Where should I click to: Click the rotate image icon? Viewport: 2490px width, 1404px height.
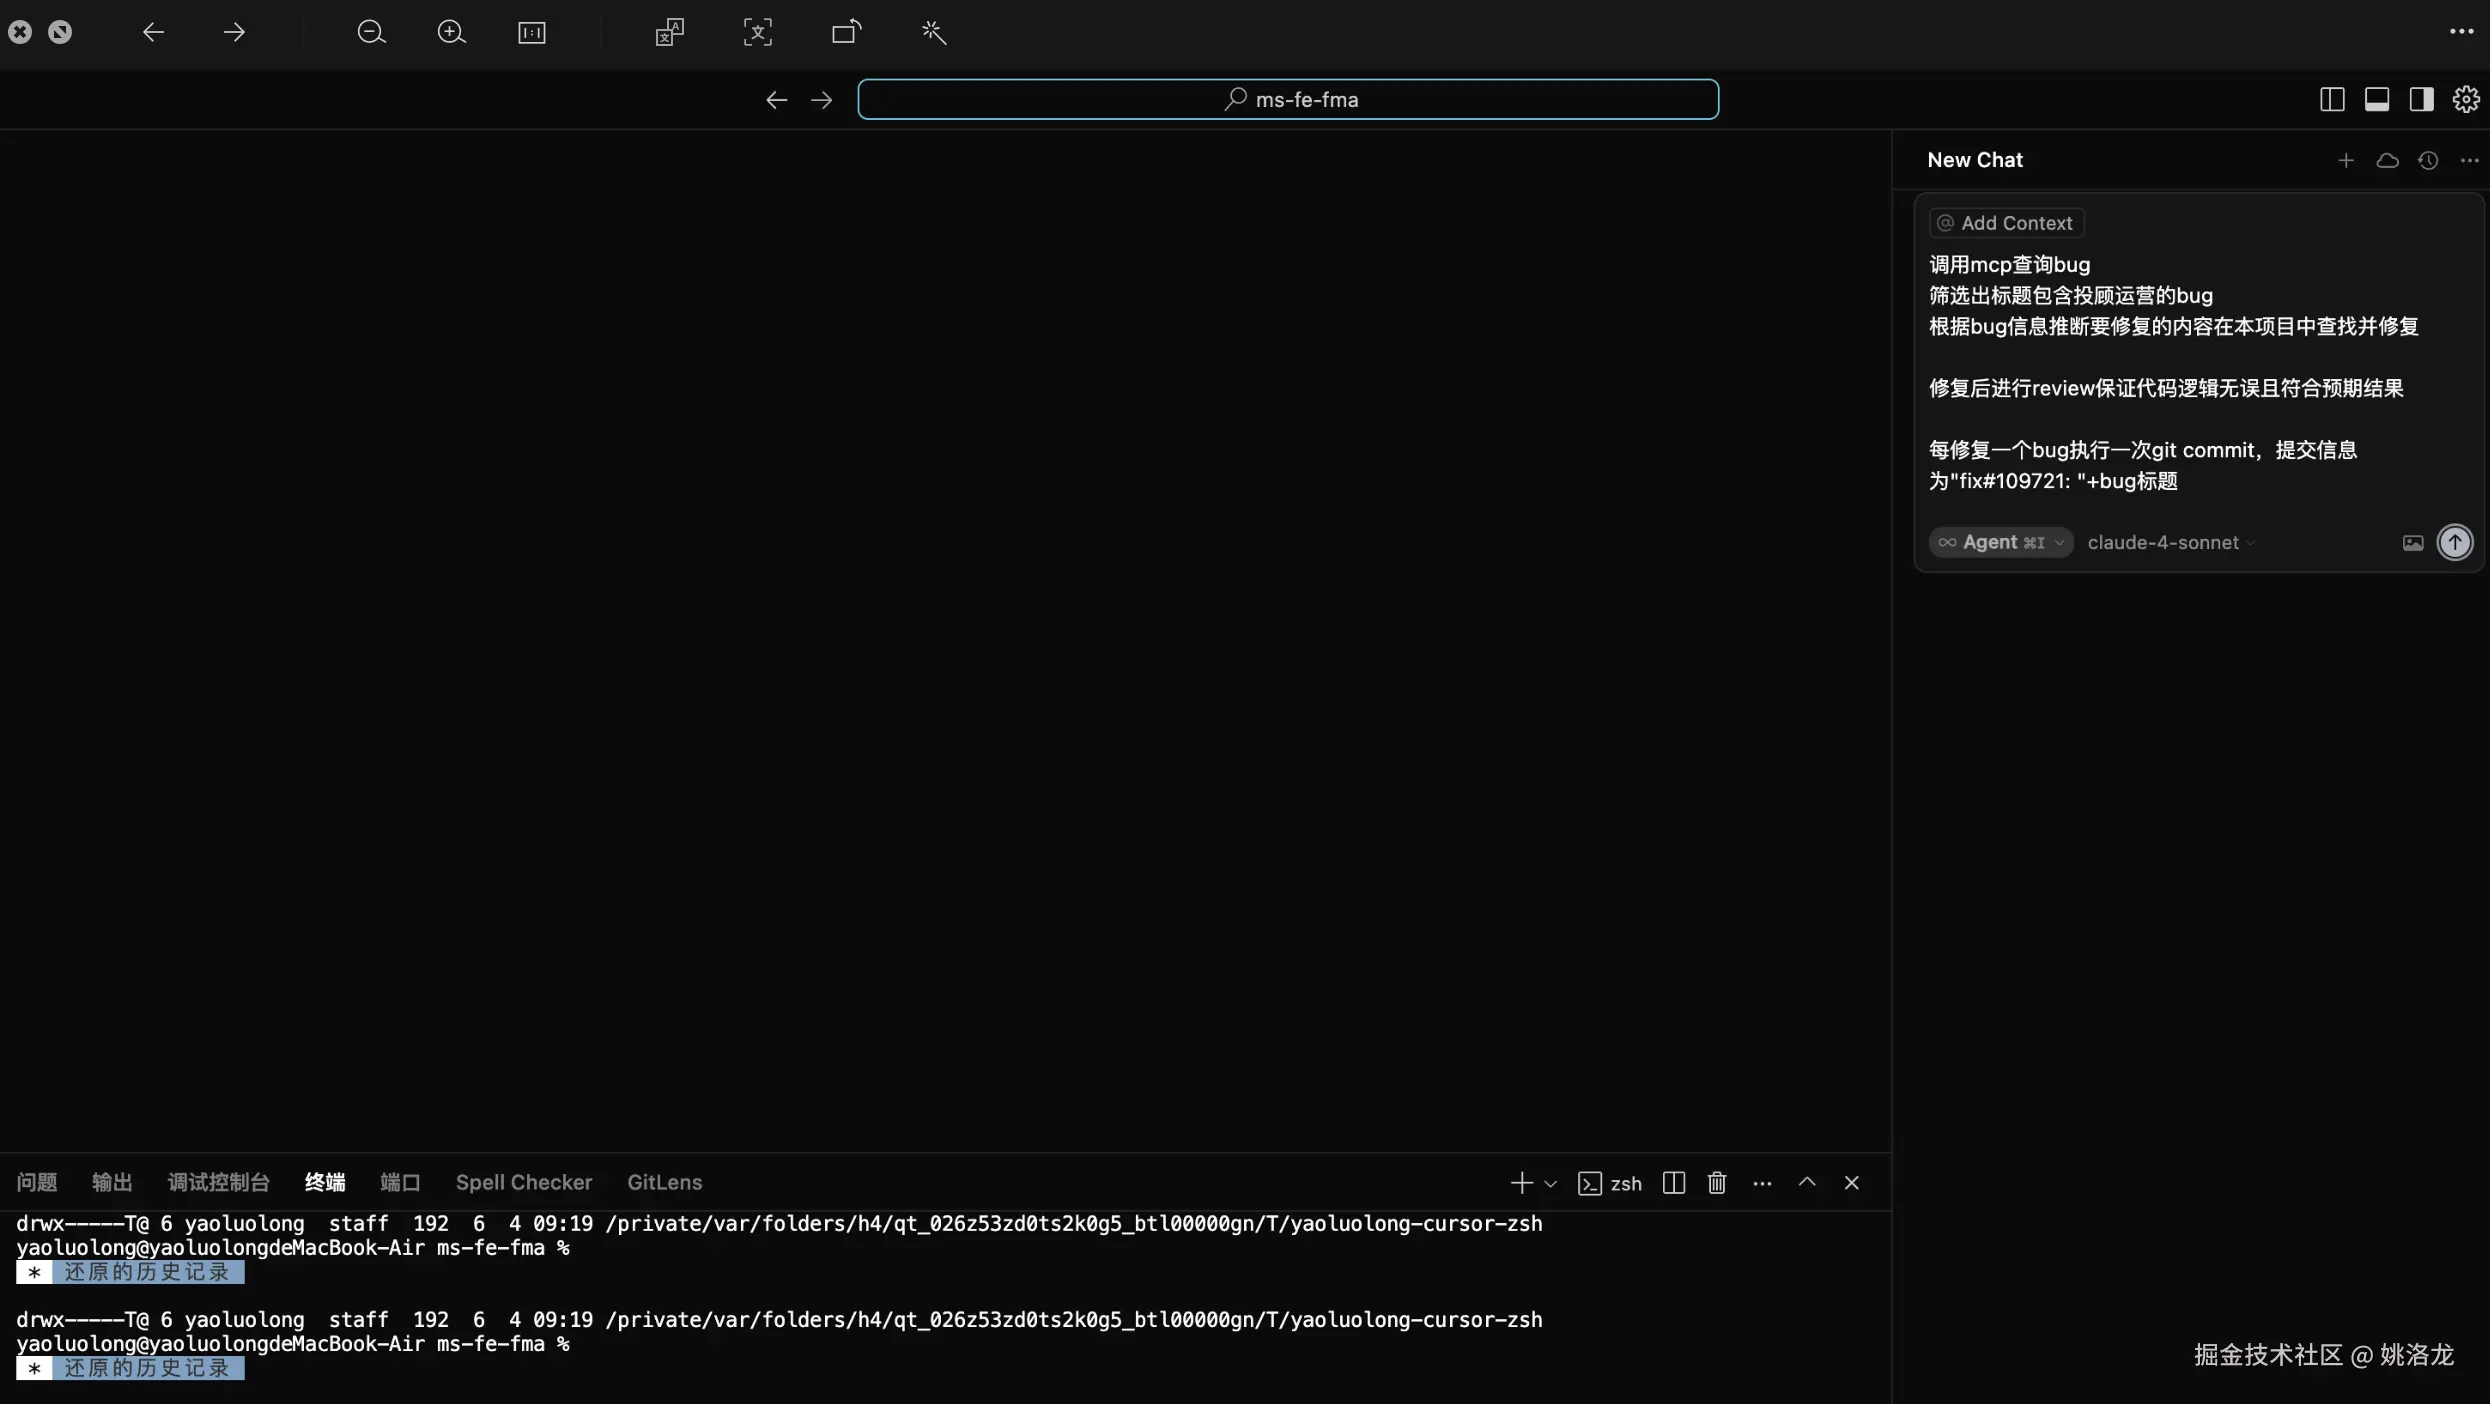(846, 32)
